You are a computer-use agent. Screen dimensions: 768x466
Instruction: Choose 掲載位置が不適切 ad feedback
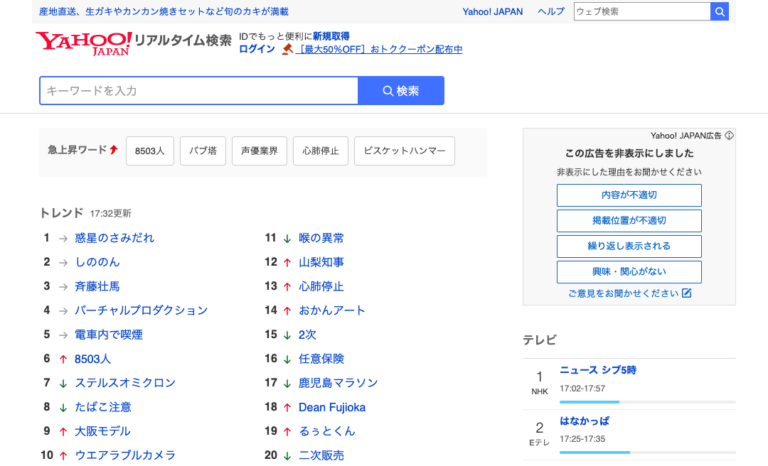coord(629,221)
